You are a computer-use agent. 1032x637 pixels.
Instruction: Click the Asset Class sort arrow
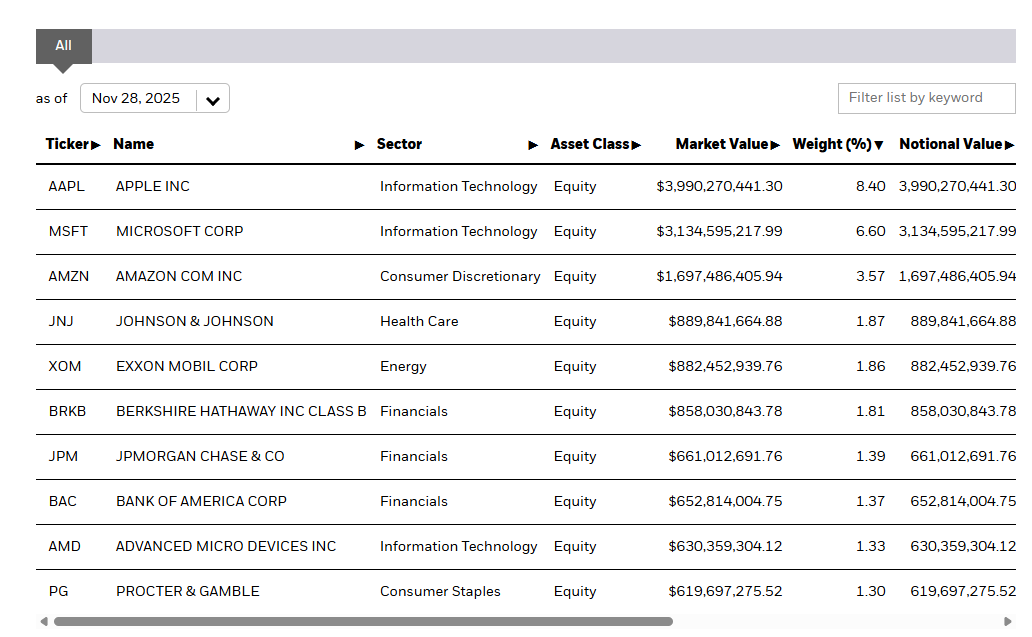pyautogui.click(x=636, y=145)
